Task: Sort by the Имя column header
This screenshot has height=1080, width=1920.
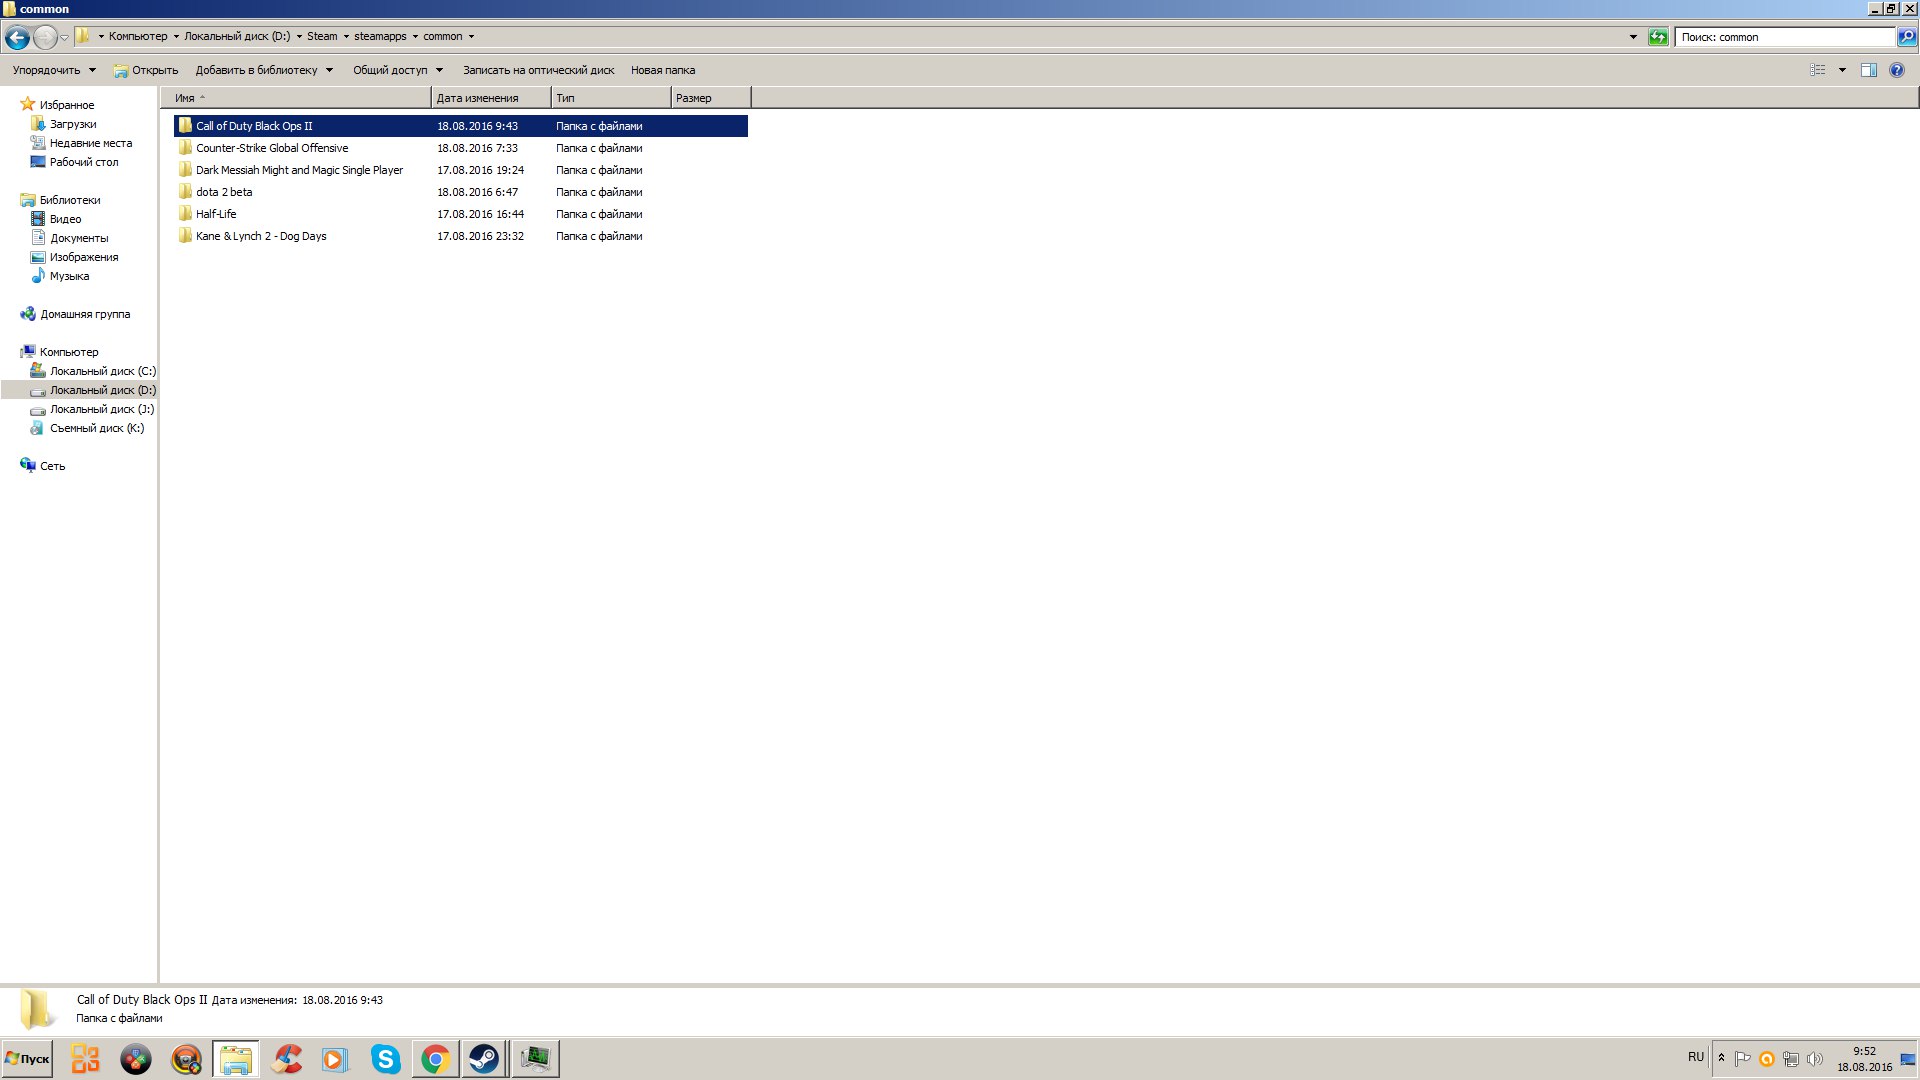Action: pyautogui.click(x=296, y=98)
